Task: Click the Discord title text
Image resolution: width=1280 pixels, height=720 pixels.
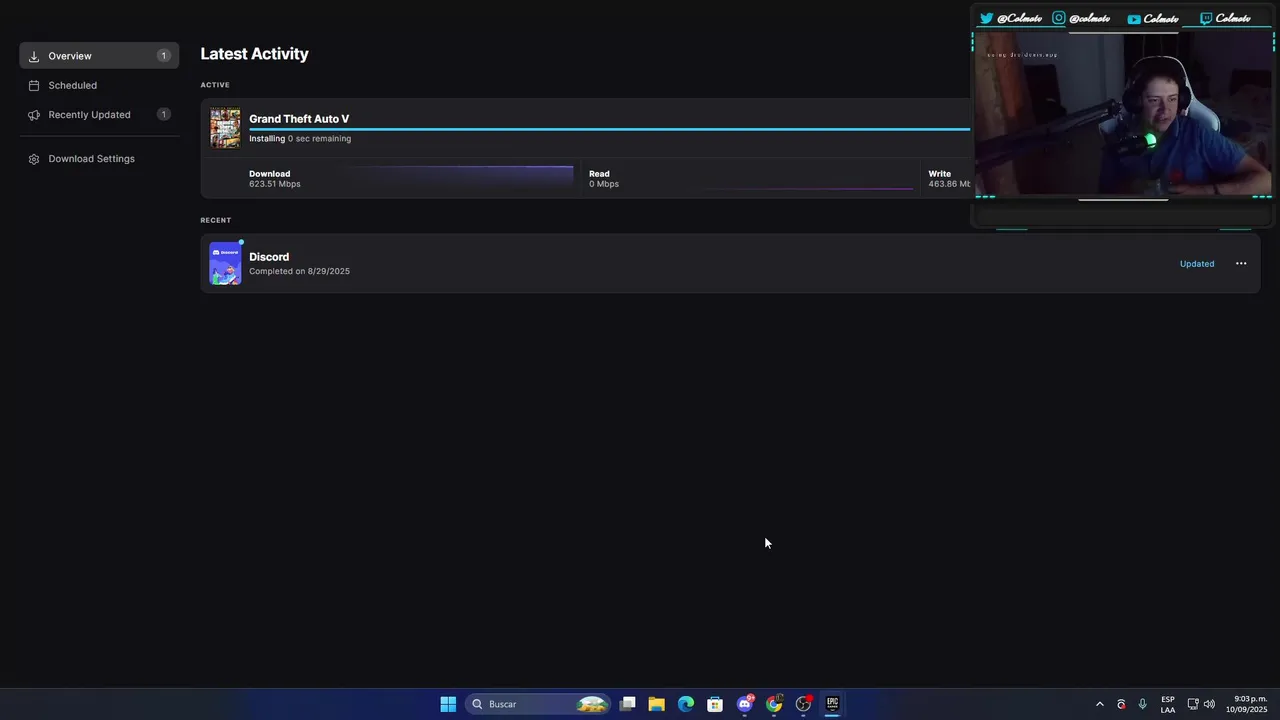Action: click(269, 257)
